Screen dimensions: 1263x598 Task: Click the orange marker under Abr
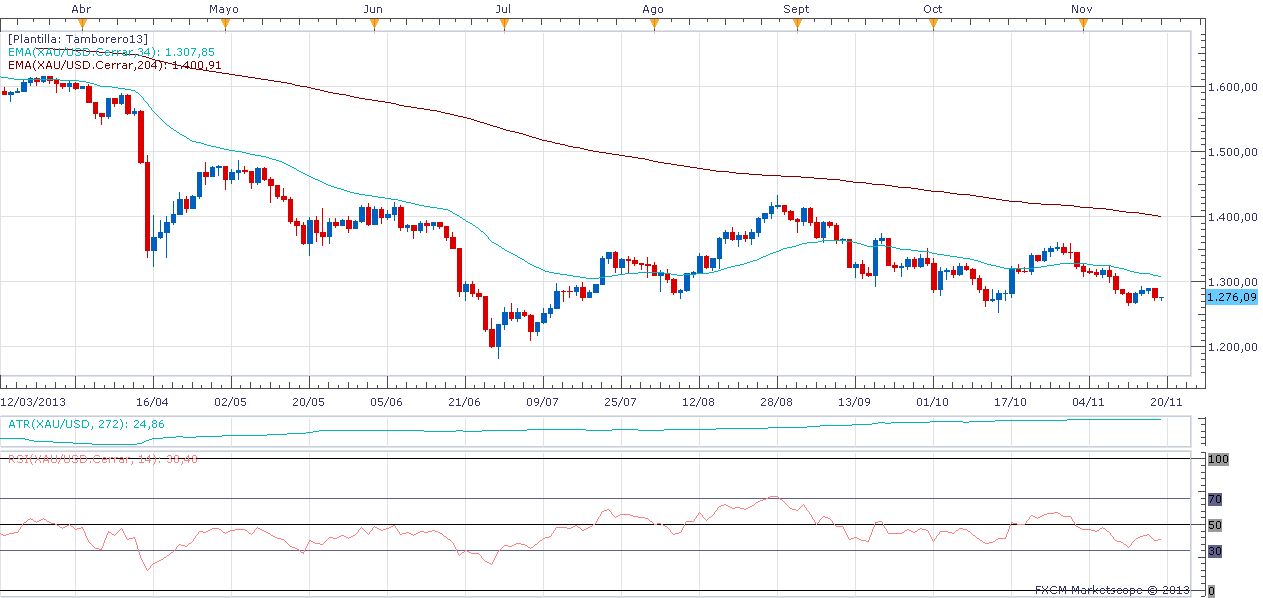tap(80, 25)
